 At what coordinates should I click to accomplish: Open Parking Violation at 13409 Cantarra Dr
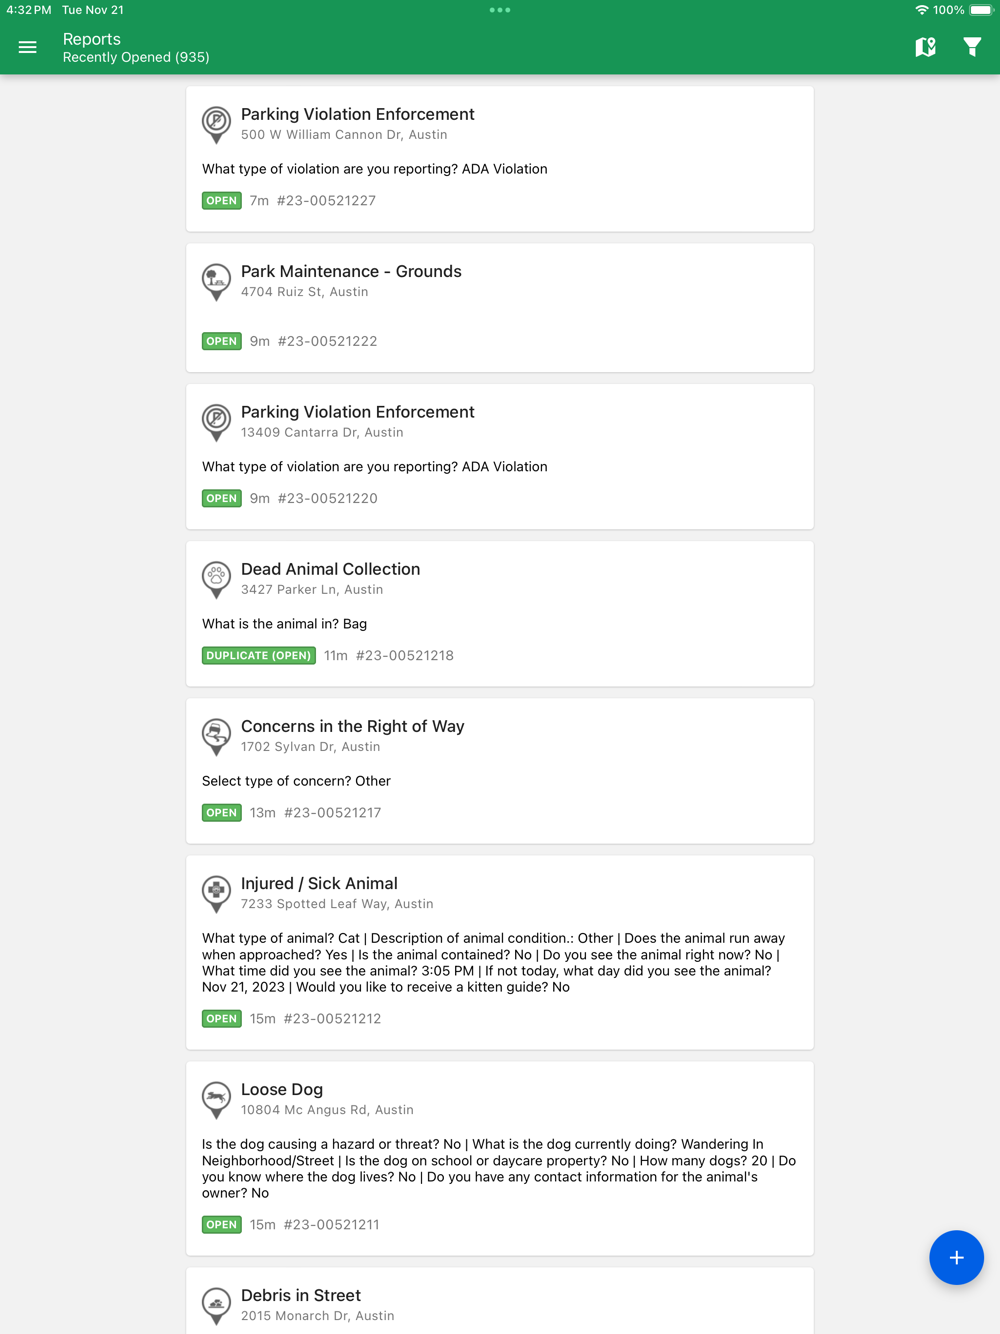357,412
